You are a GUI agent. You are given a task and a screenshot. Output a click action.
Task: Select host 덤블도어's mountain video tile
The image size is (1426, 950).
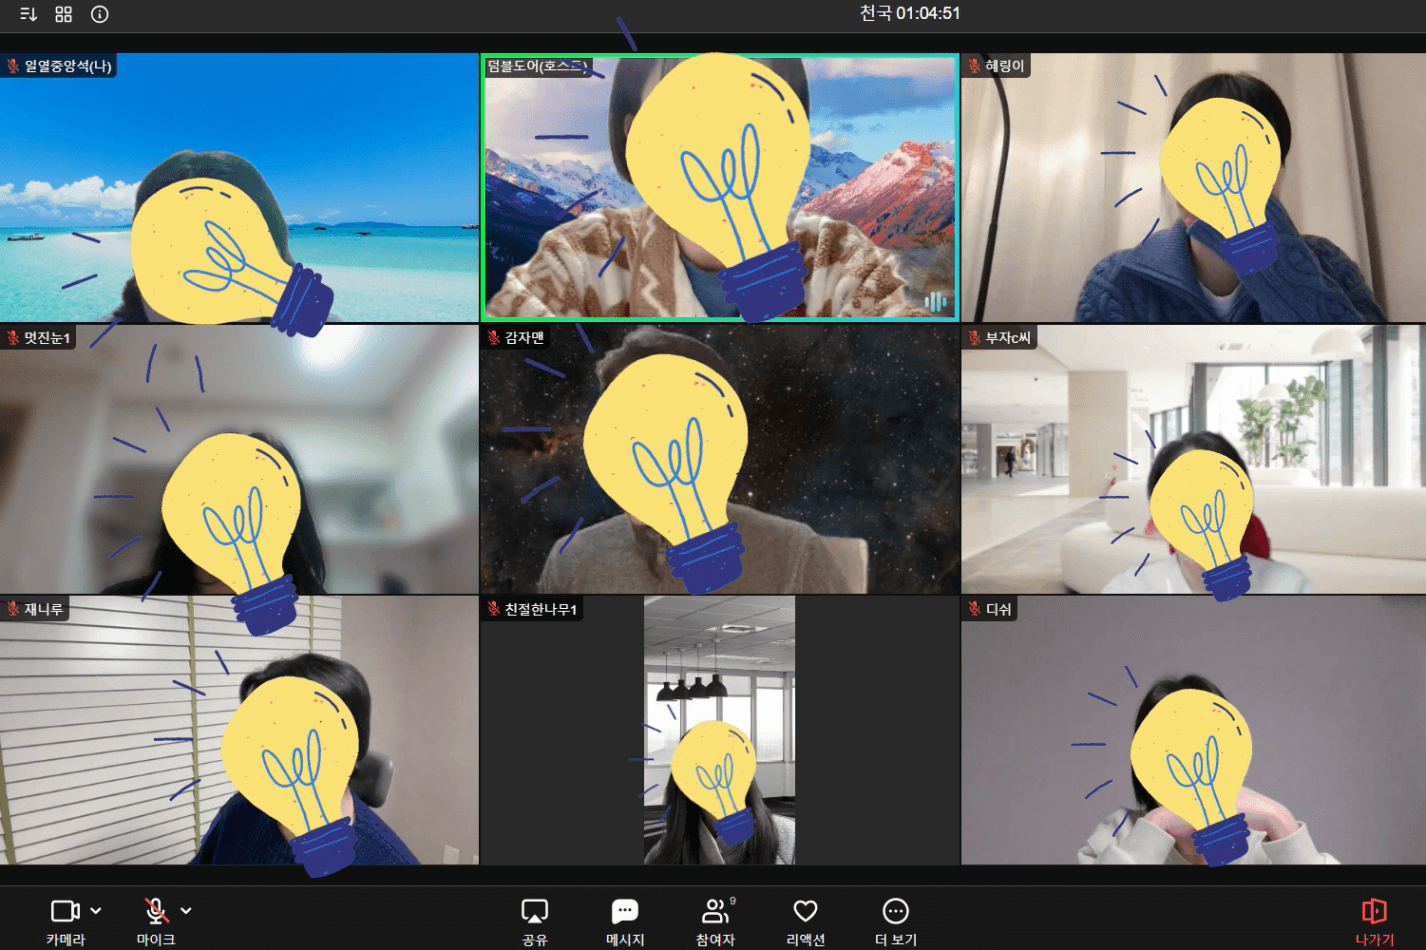point(720,188)
